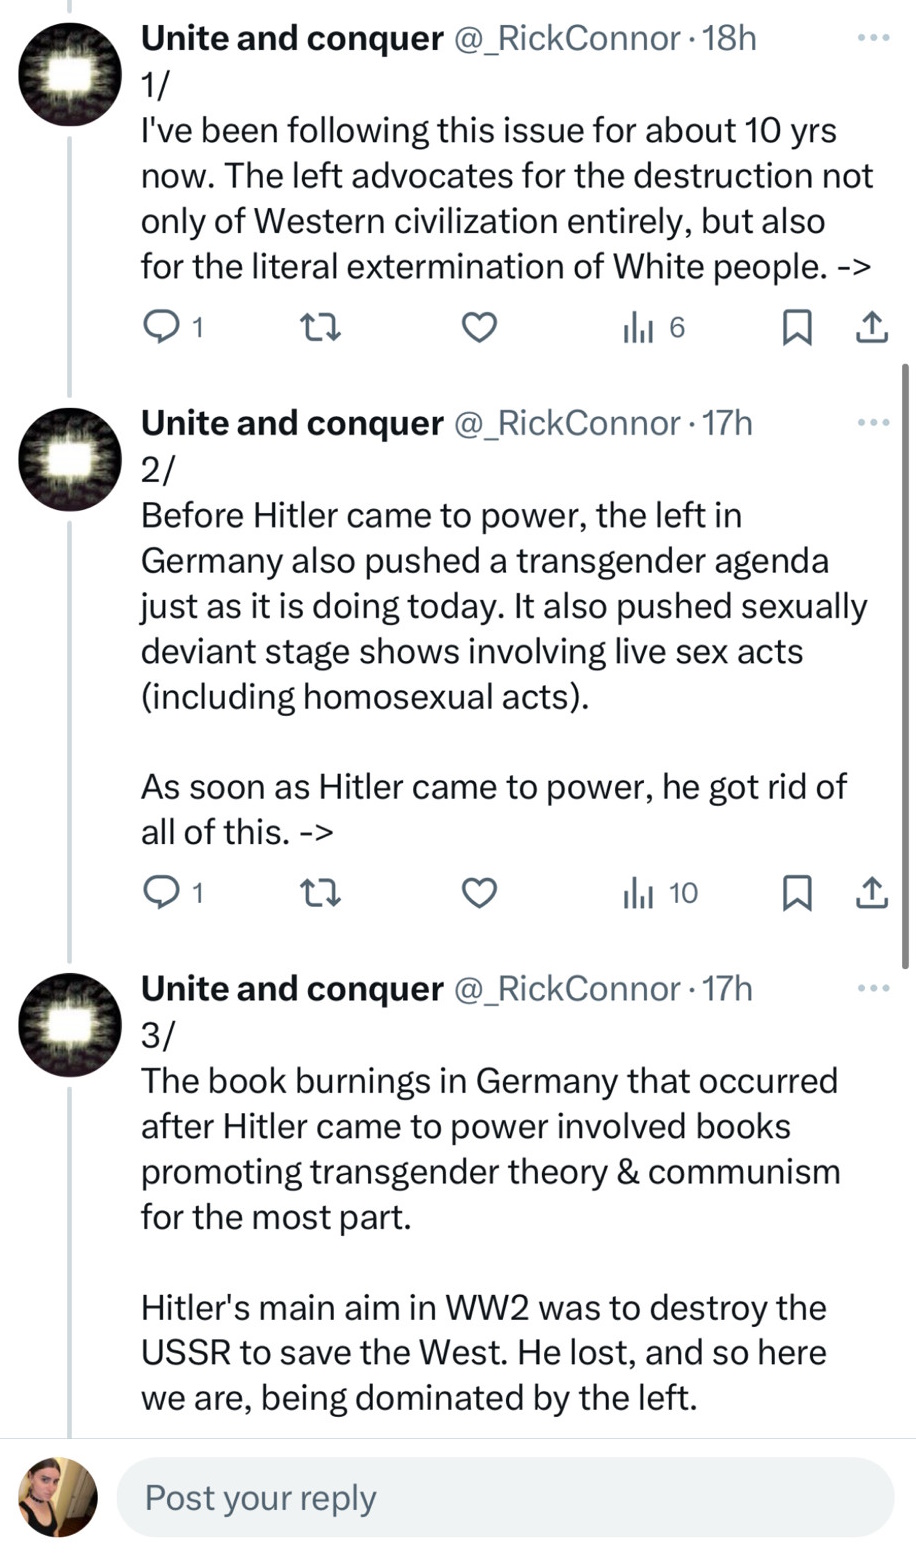Reply to the second tweet marked 2/
Image resolution: width=916 pixels, height=1560 pixels.
click(160, 893)
